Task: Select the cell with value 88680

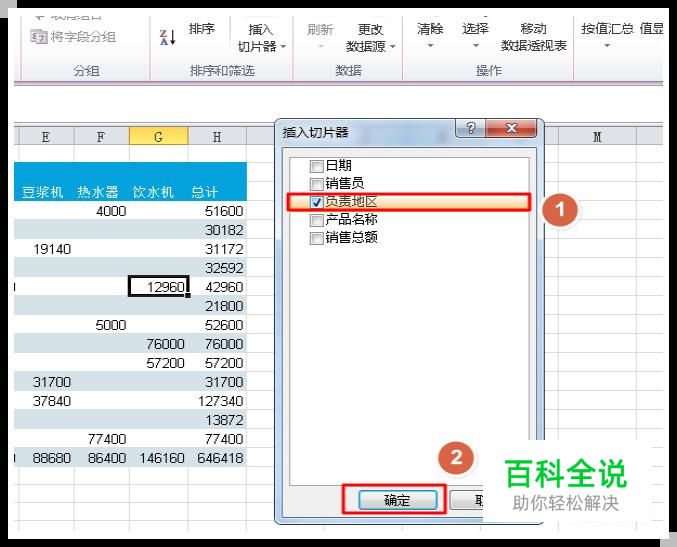Action: pos(45,458)
